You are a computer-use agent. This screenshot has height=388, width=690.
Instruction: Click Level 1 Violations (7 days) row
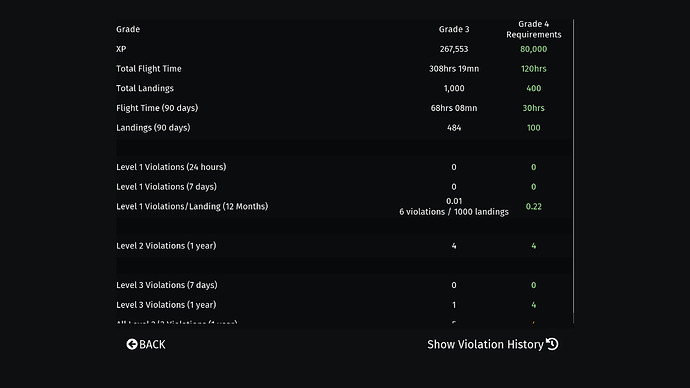click(344, 187)
